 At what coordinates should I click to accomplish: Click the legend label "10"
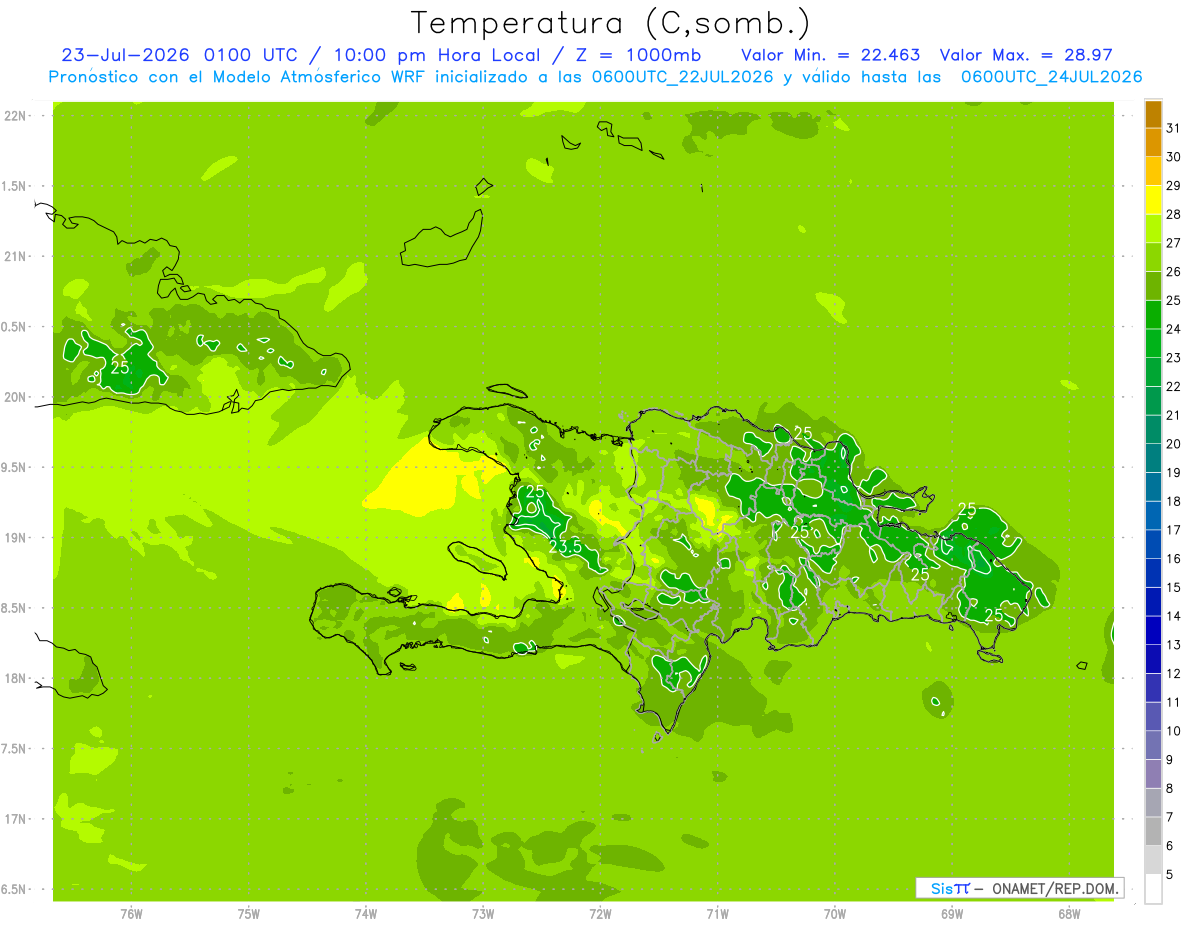pos(1174,731)
